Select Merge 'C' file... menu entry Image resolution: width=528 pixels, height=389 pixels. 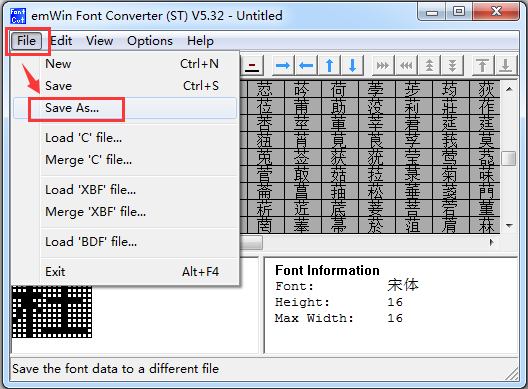tap(125, 160)
